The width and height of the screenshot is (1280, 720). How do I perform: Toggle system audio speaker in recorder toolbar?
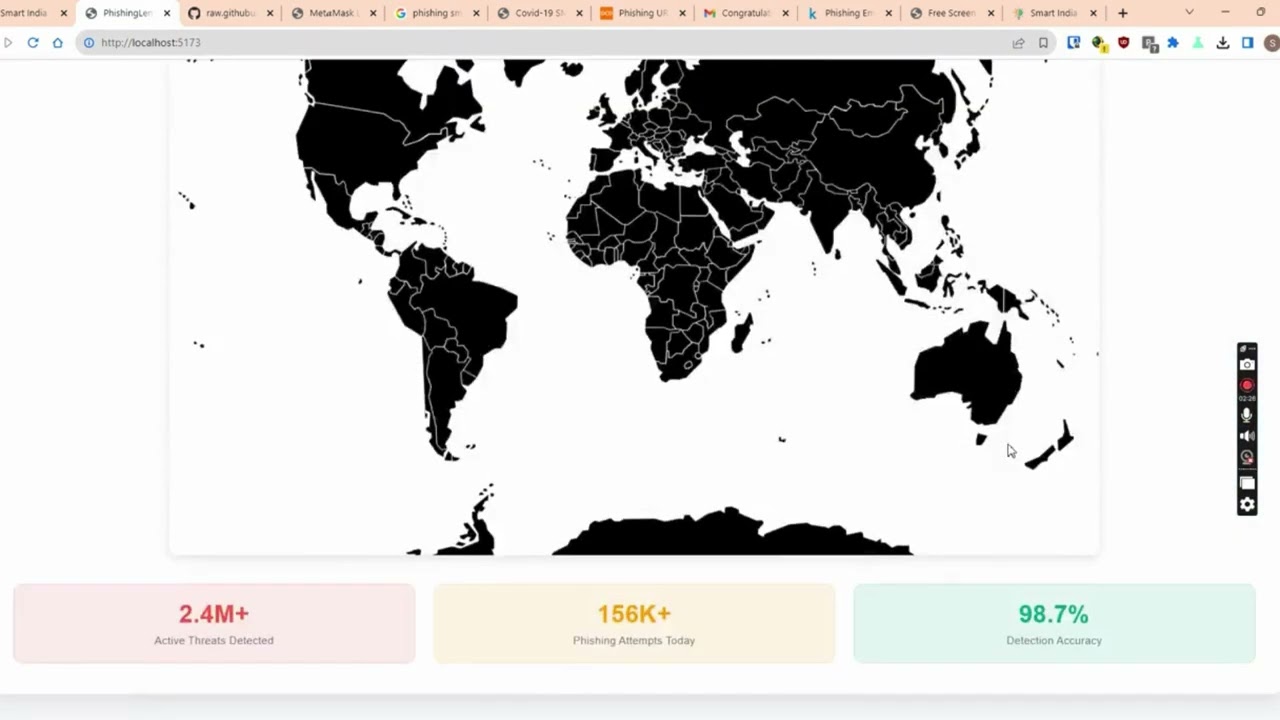click(x=1247, y=436)
